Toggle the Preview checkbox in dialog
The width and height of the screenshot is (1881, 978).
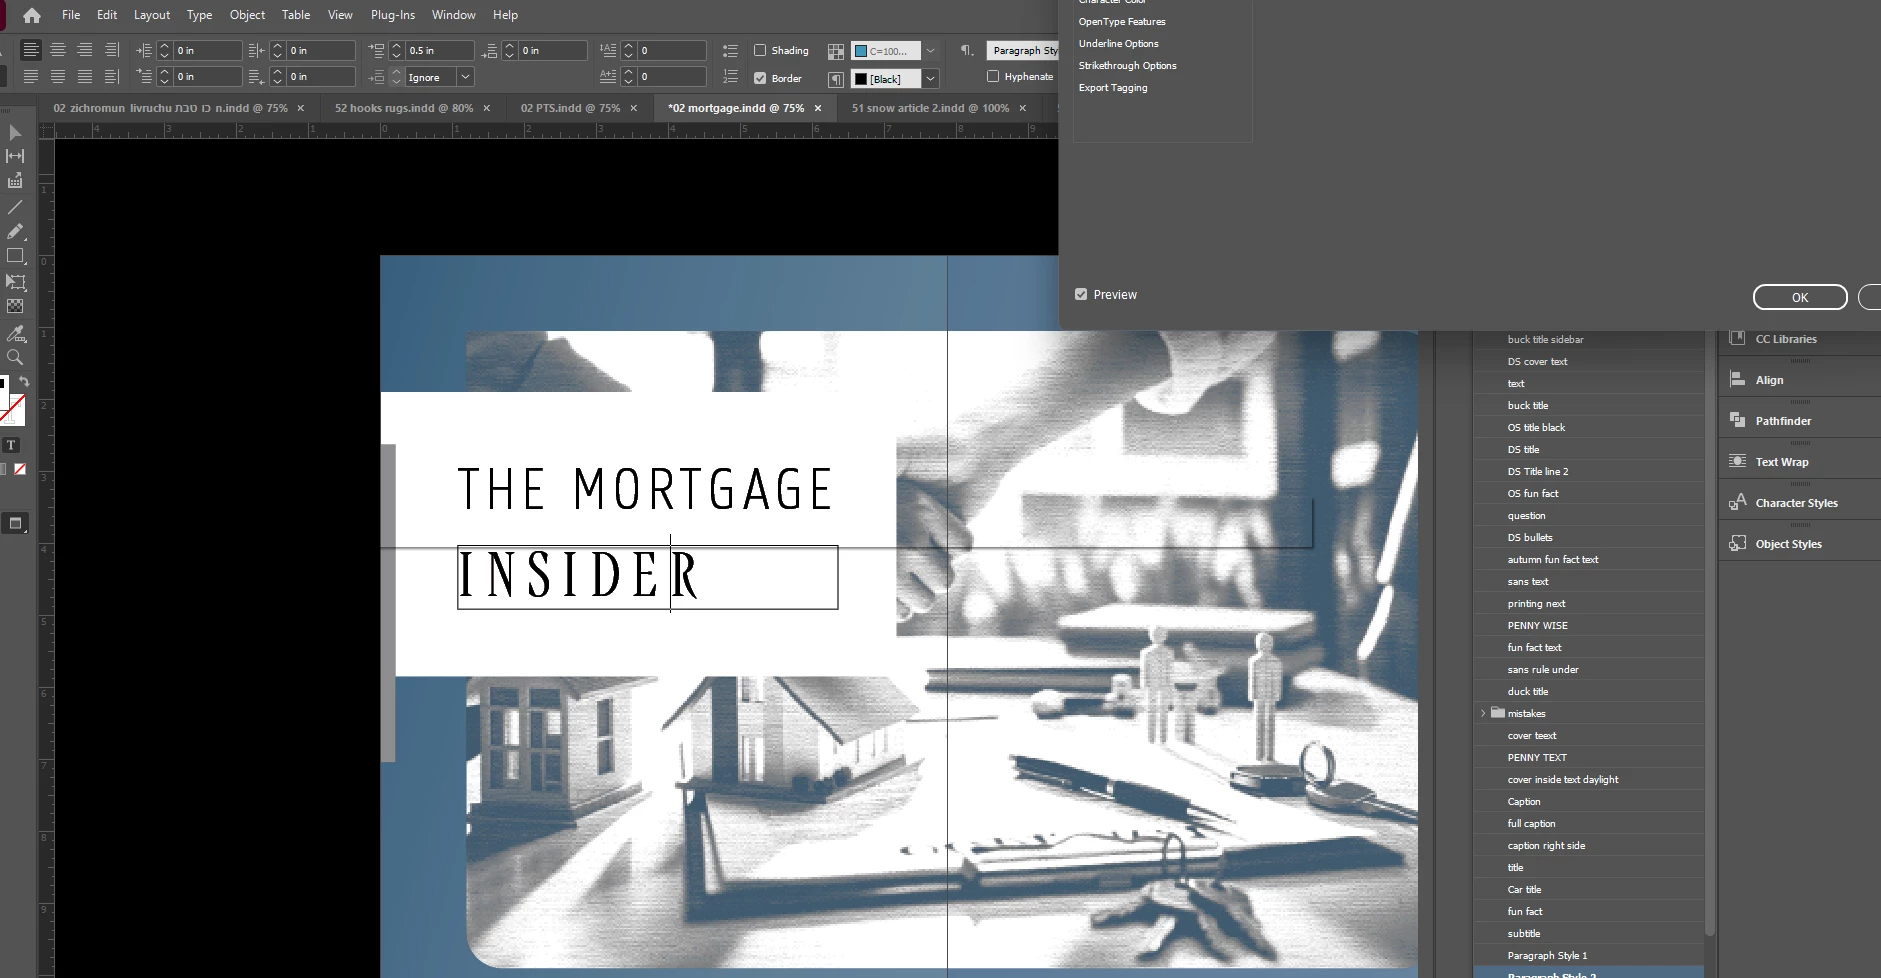[x=1081, y=294]
